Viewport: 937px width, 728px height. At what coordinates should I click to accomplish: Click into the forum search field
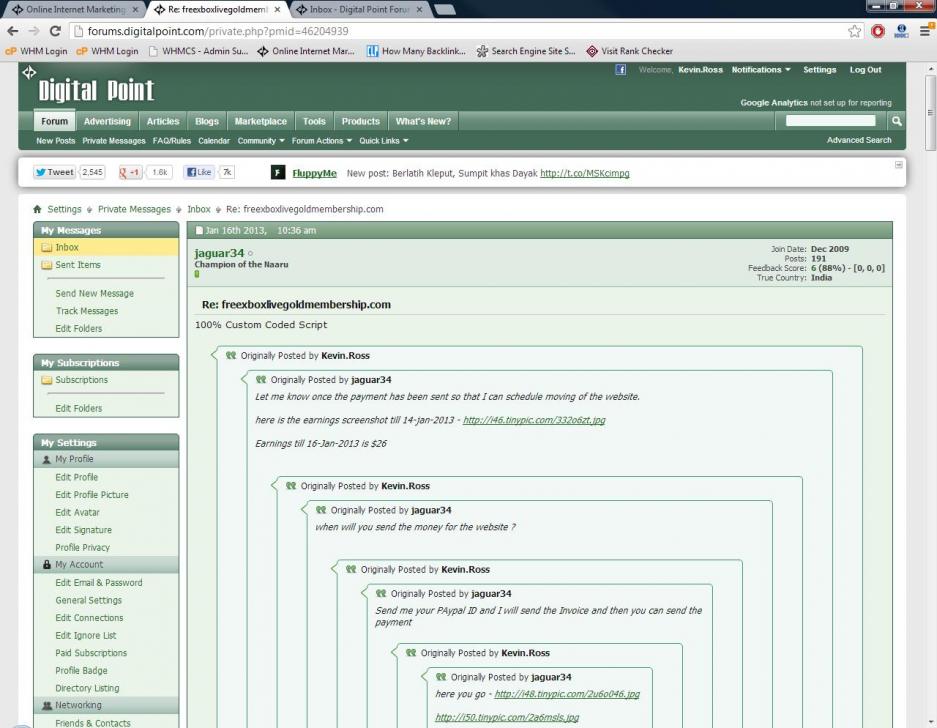coord(831,121)
